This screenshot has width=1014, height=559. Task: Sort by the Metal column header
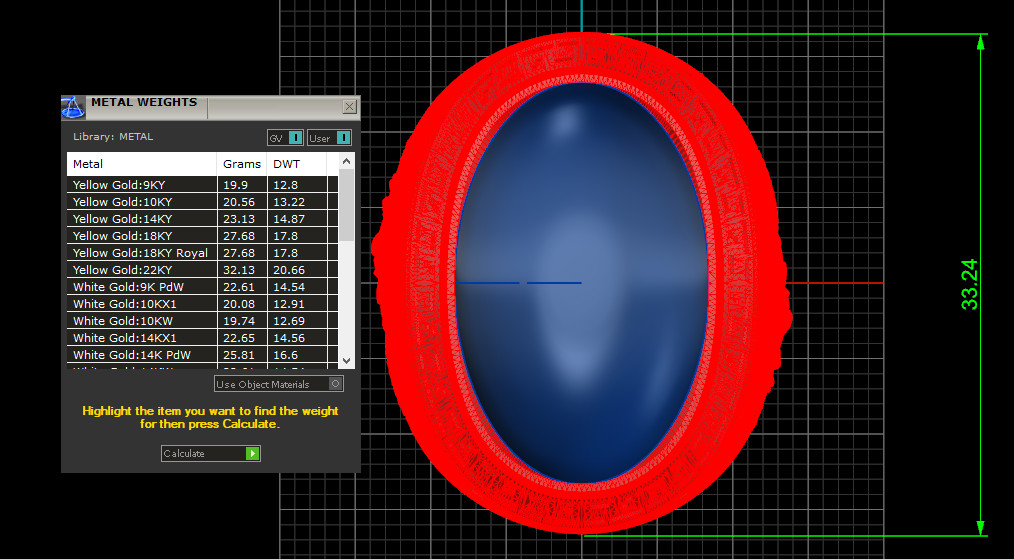[141, 164]
